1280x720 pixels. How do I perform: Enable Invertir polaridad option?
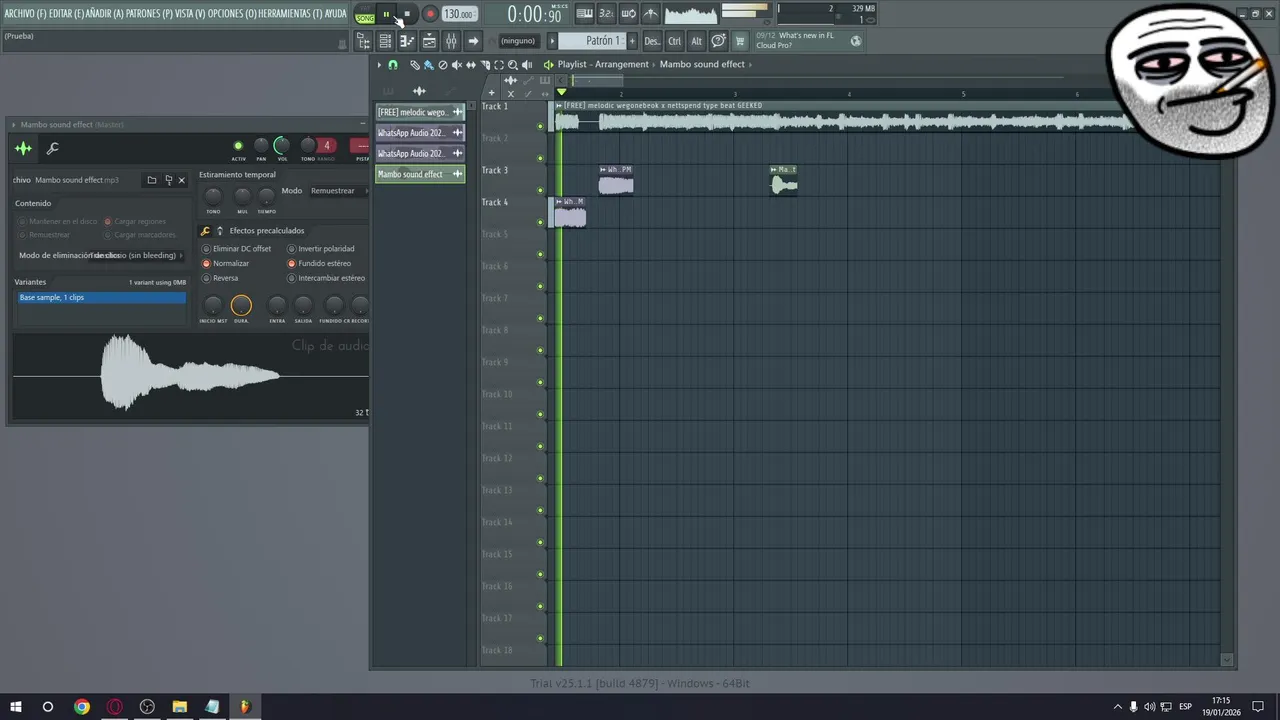coord(321,249)
